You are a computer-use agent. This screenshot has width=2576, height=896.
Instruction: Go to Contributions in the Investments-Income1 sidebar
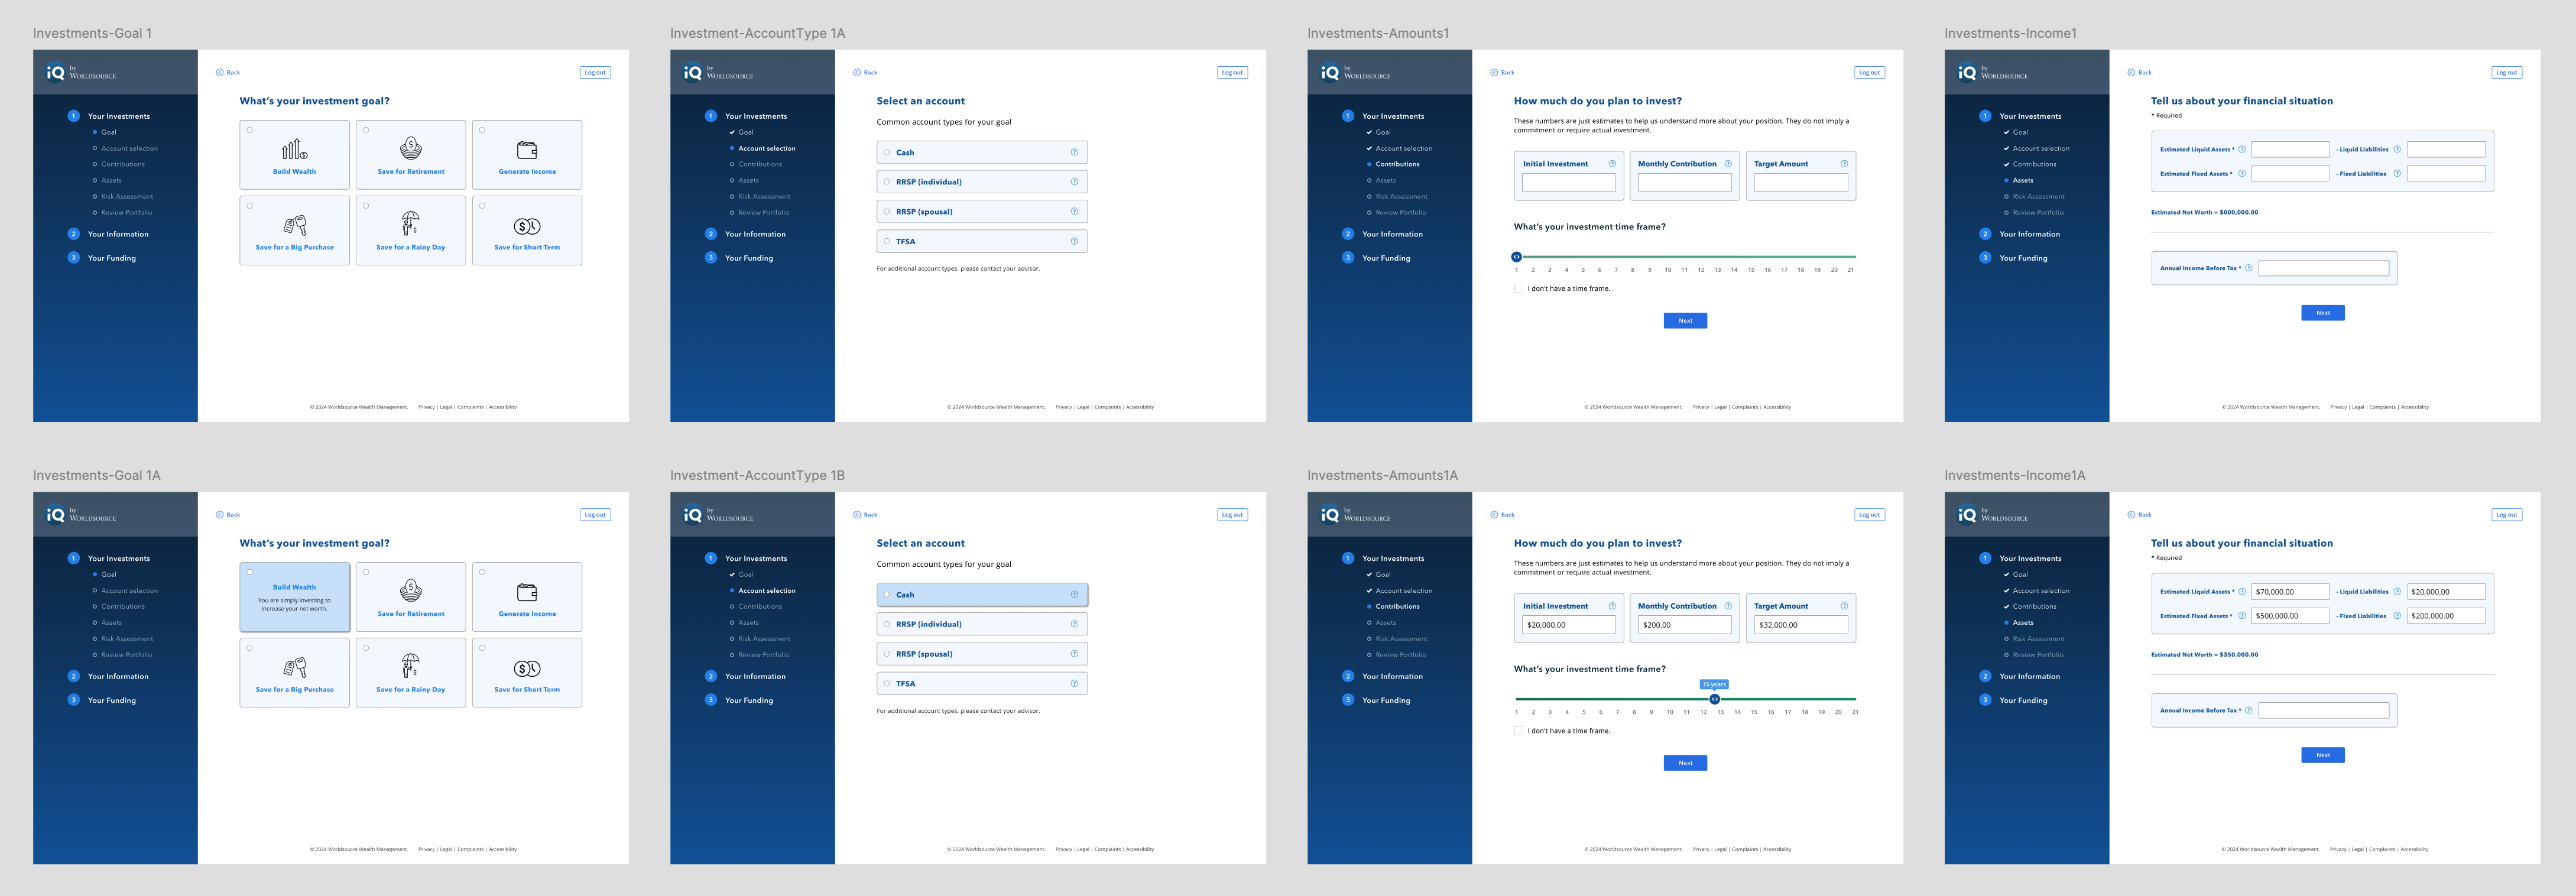point(2034,164)
